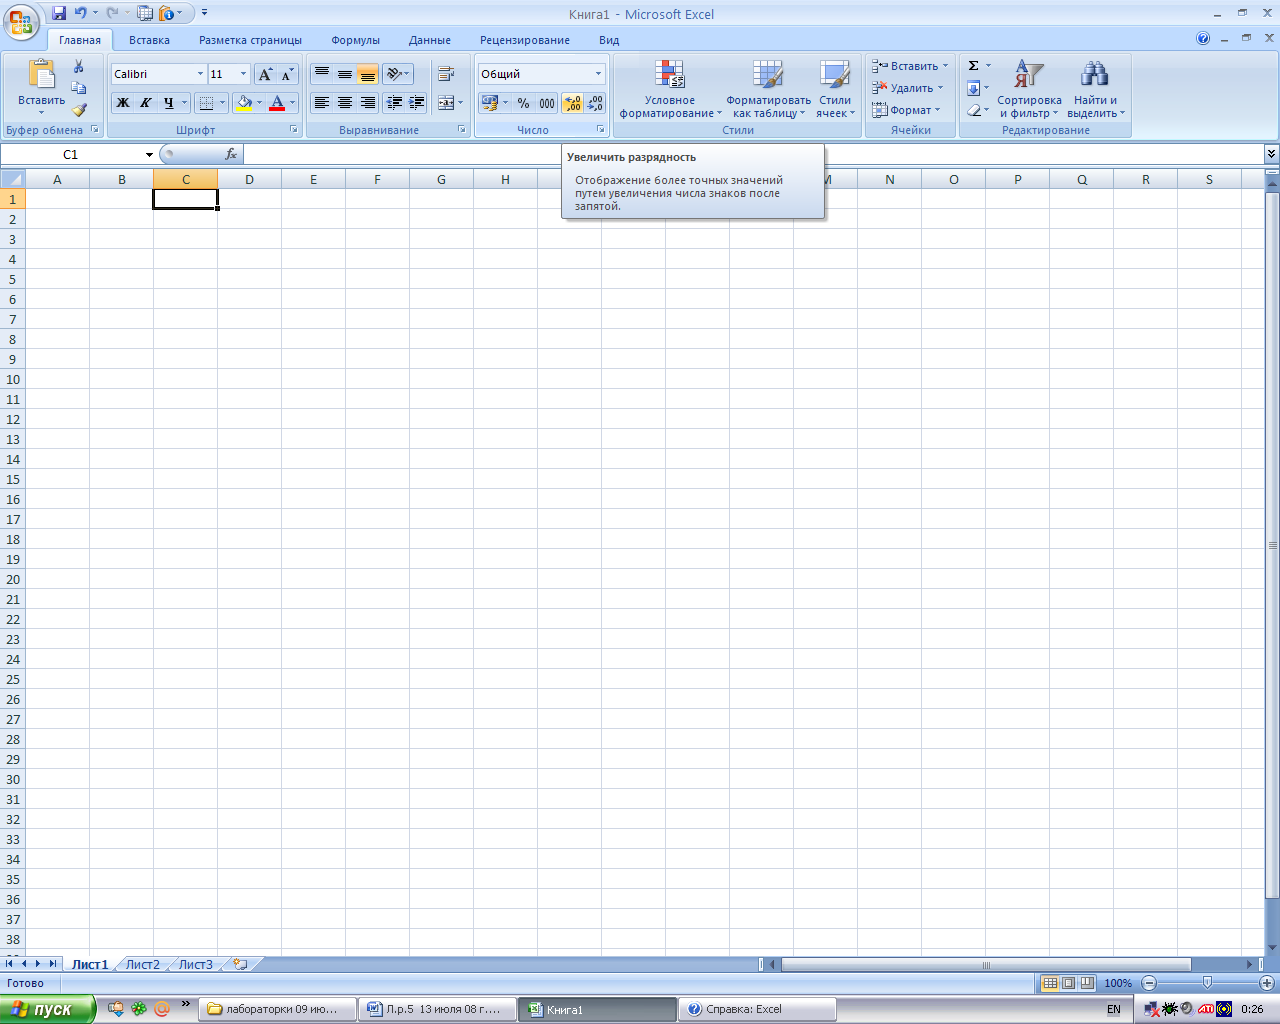Switch to Разметка страницы ribbon tab

[x=250, y=40]
